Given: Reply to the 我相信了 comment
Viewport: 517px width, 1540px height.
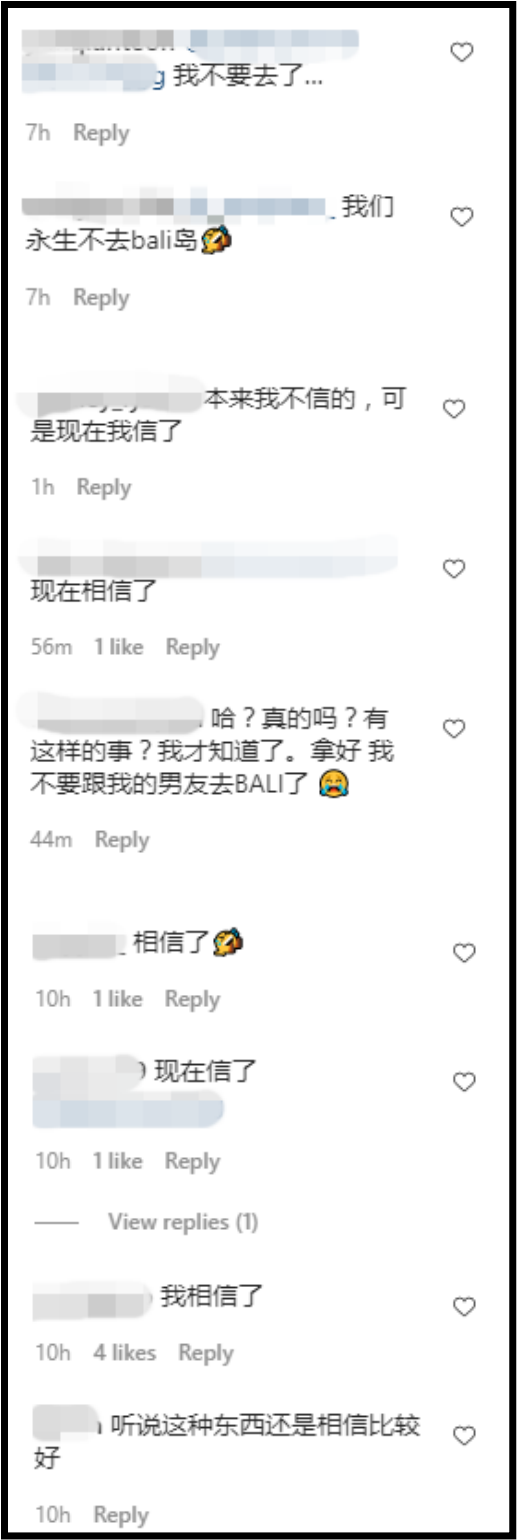Looking at the screenshot, I should click(205, 1353).
